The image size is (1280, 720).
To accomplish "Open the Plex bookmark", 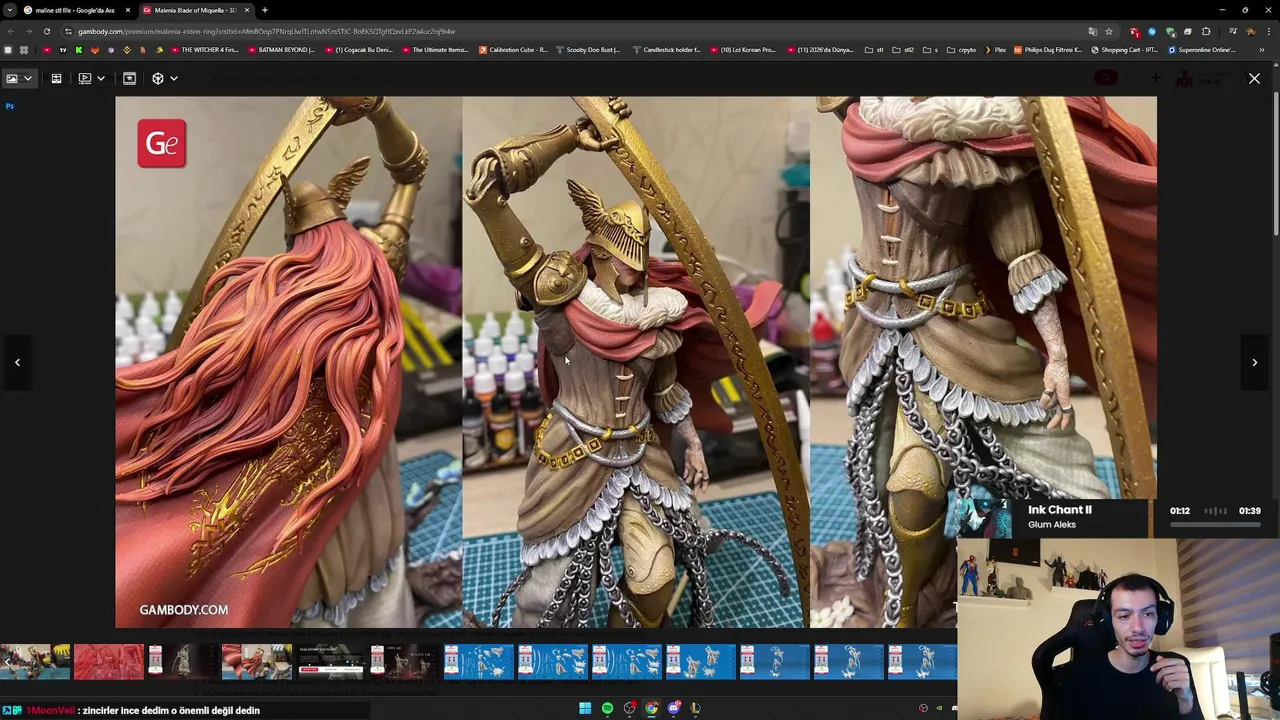I will (x=996, y=50).
